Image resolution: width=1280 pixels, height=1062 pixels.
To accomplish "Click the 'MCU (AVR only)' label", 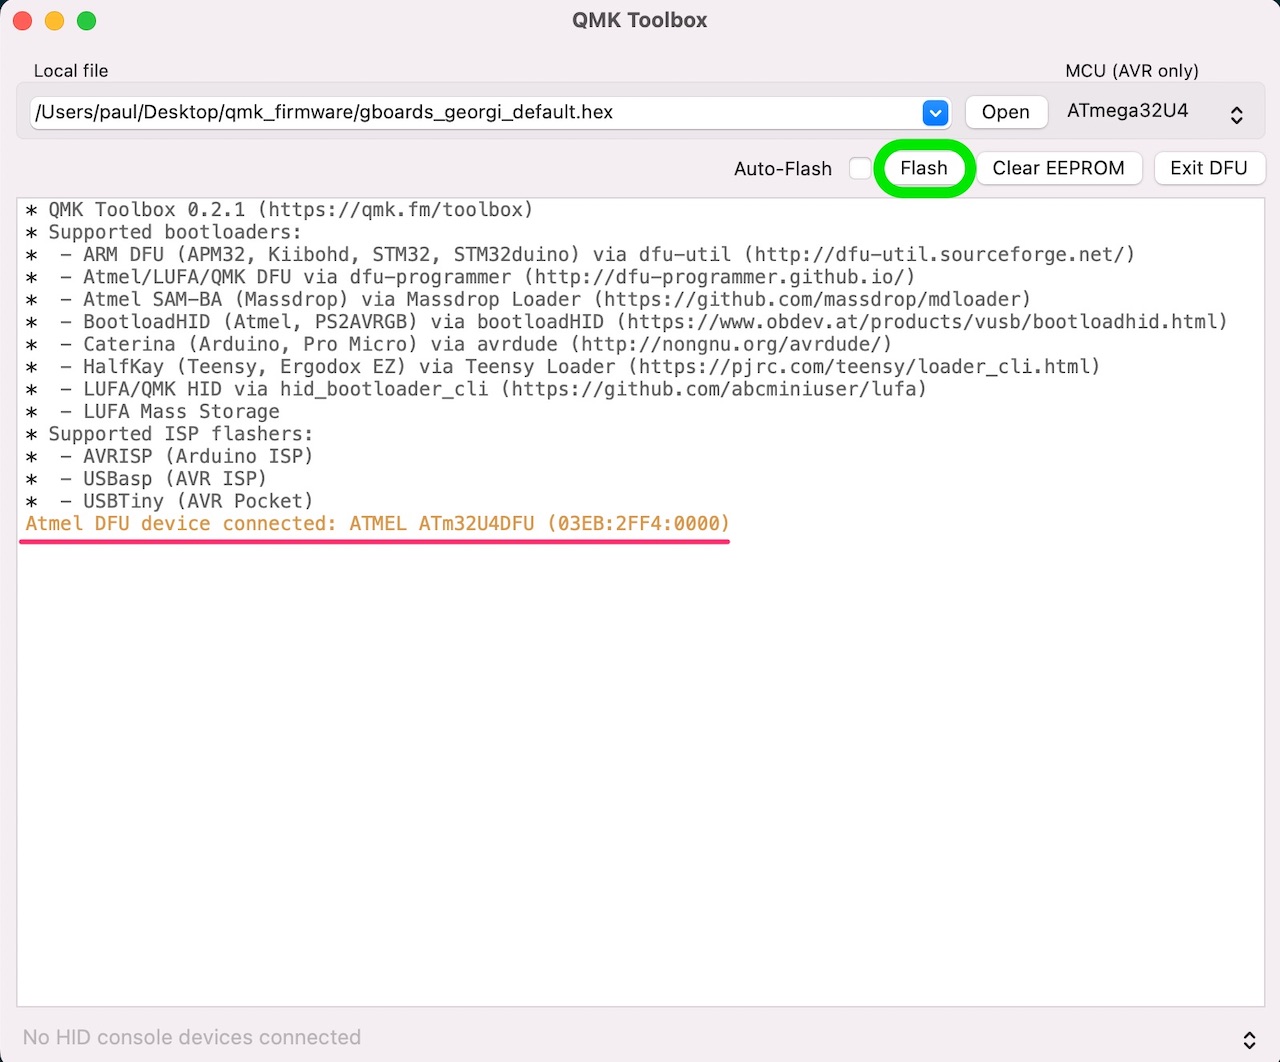I will coord(1132,71).
